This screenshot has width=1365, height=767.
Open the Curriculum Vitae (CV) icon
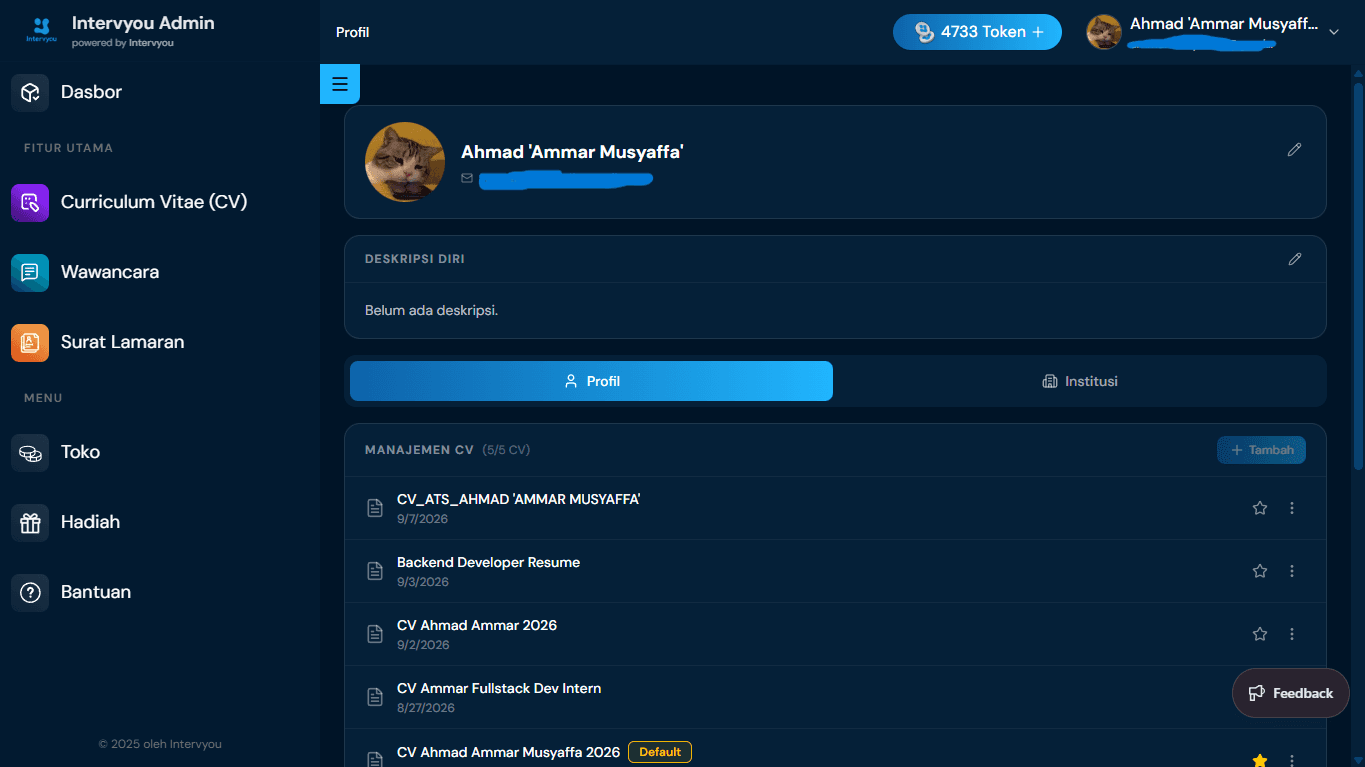click(x=30, y=202)
